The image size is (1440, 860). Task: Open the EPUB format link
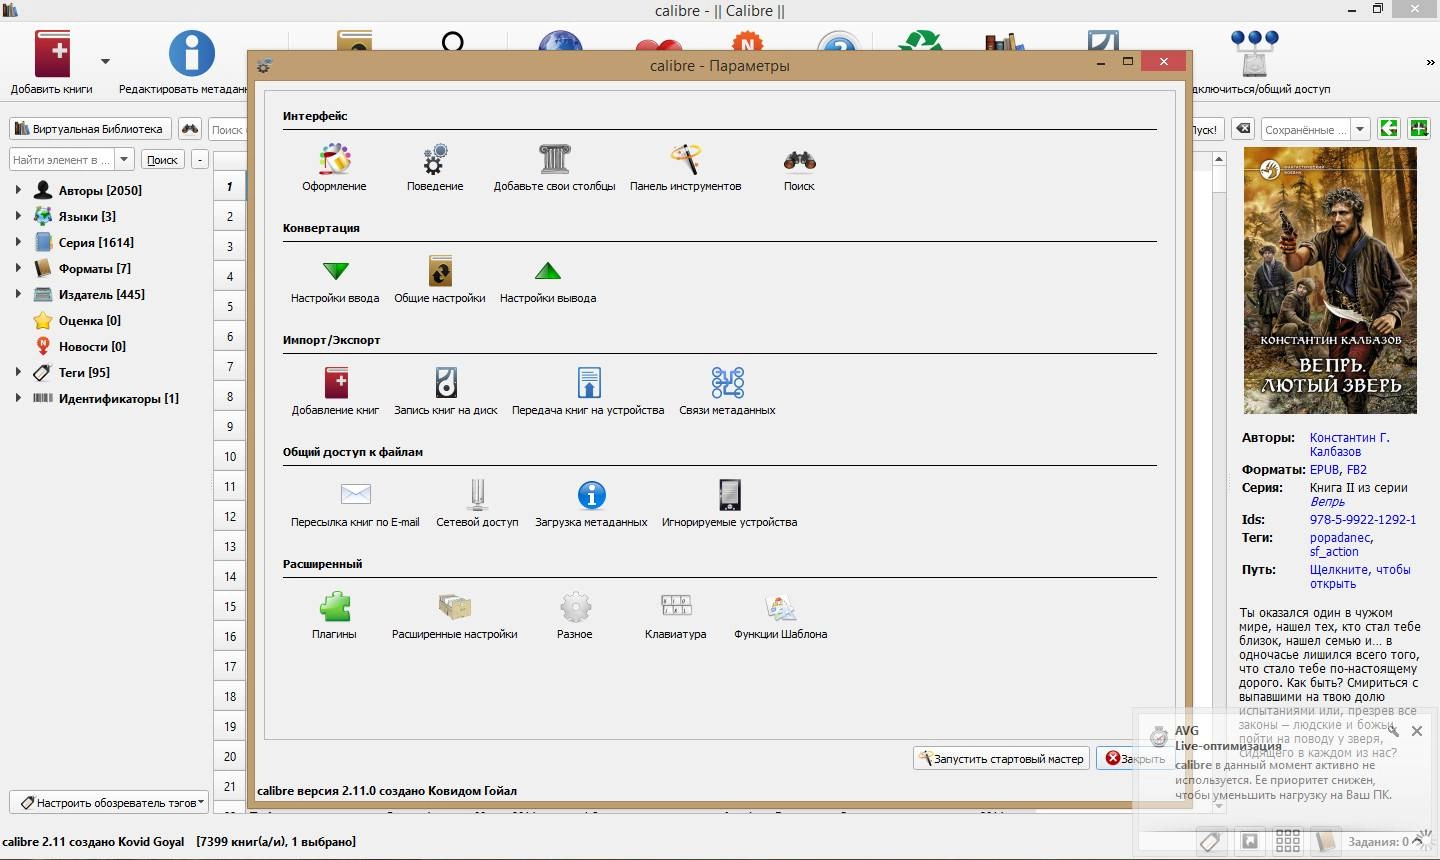point(1324,469)
